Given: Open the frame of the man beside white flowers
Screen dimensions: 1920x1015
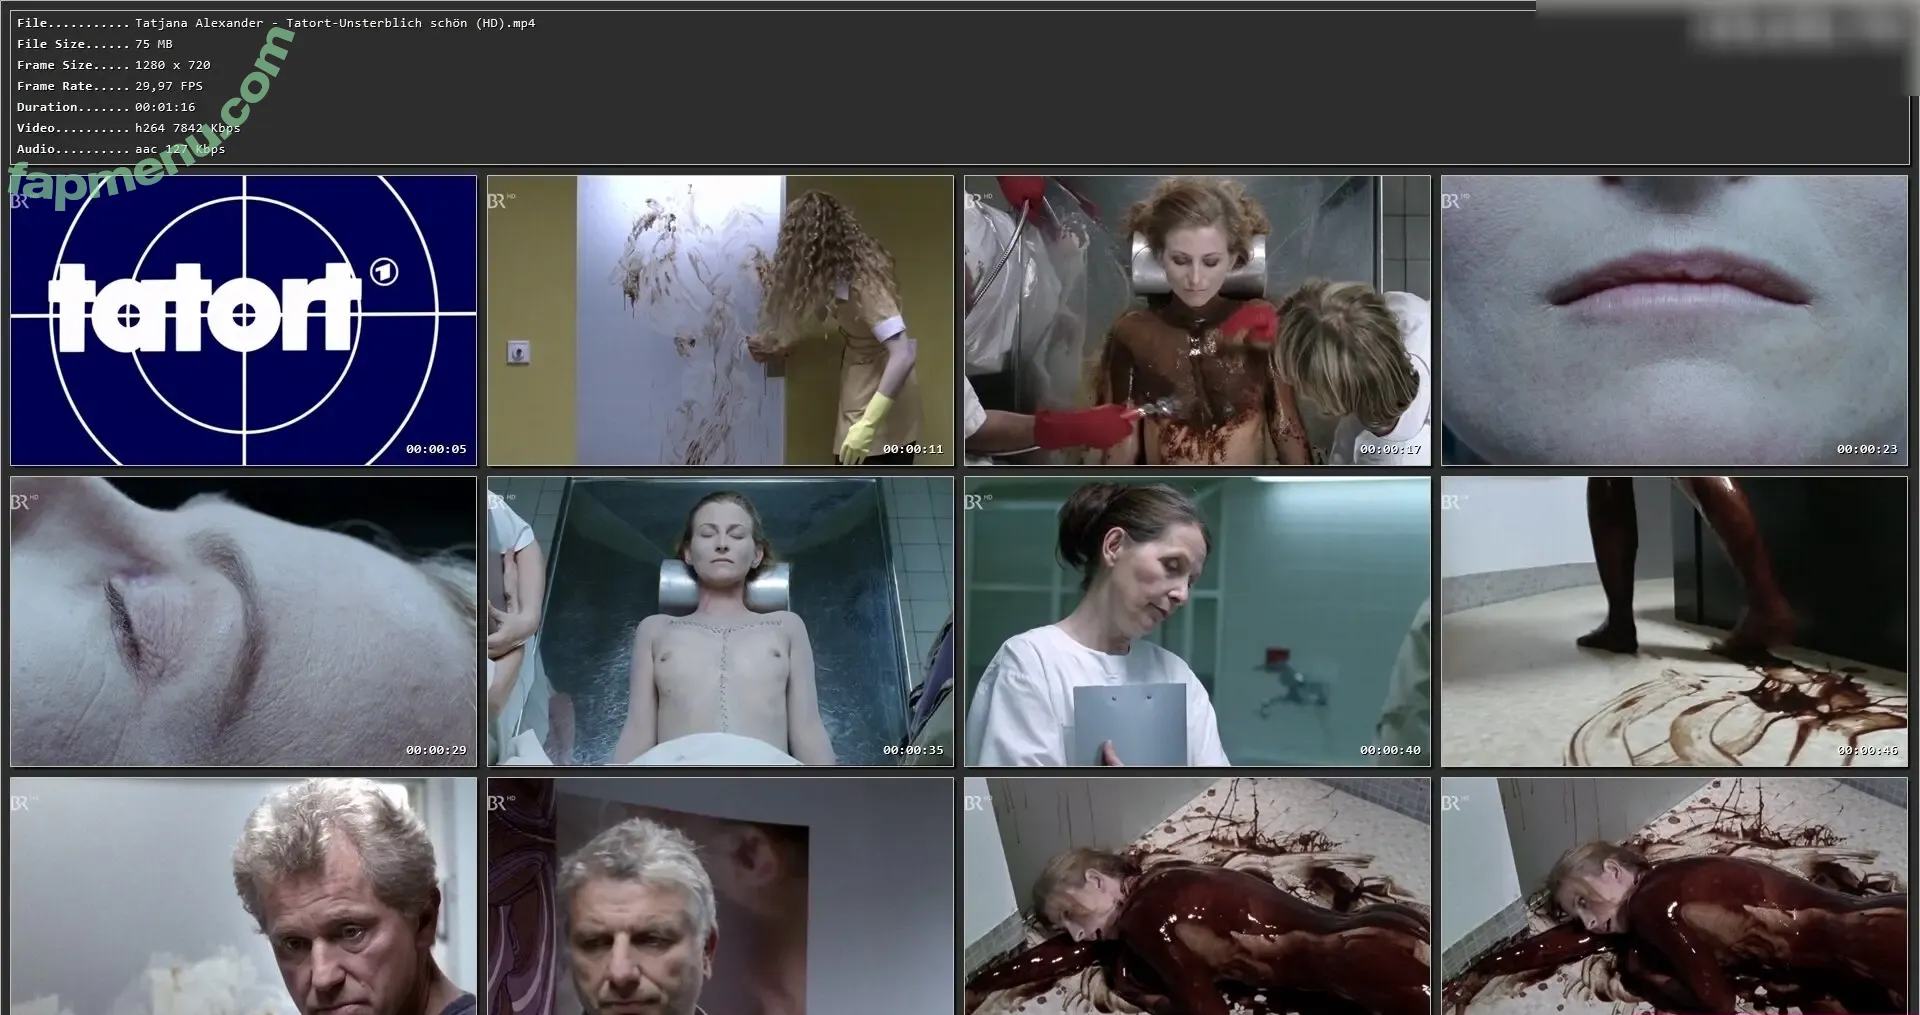Looking at the screenshot, I should tap(243, 897).
